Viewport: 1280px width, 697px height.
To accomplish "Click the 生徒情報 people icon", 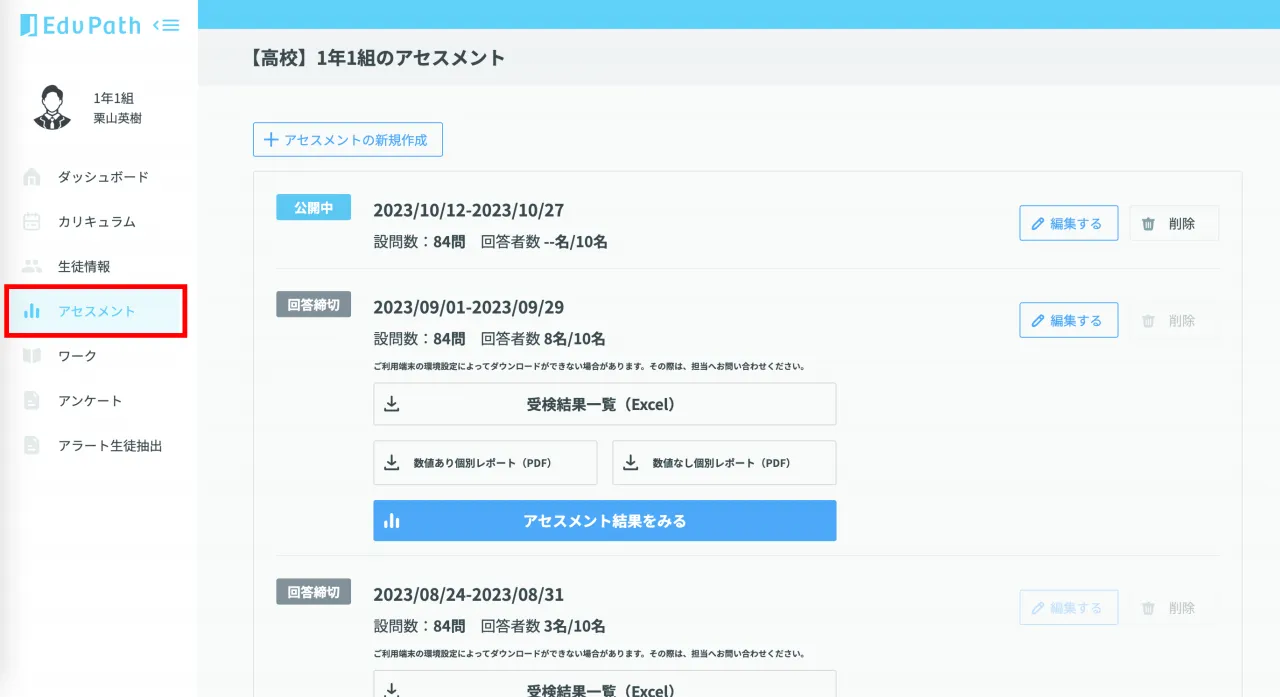I will click(x=32, y=267).
